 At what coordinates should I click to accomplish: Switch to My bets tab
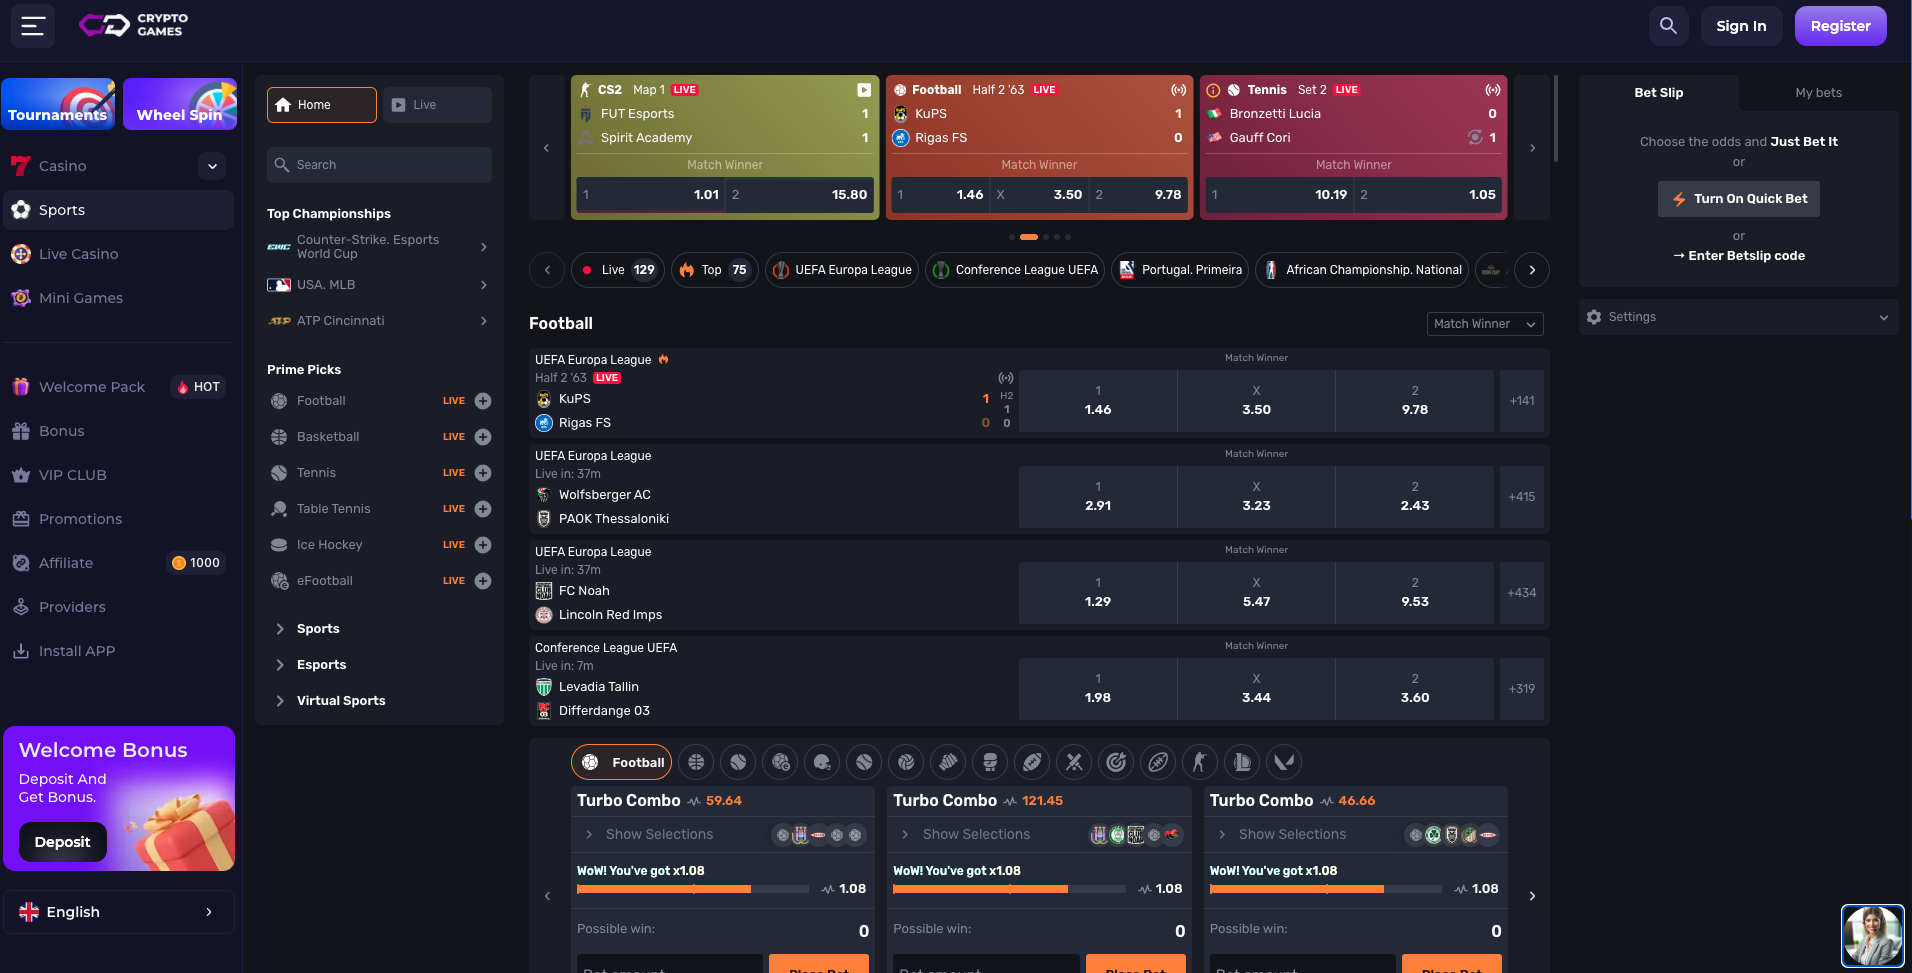click(1818, 93)
